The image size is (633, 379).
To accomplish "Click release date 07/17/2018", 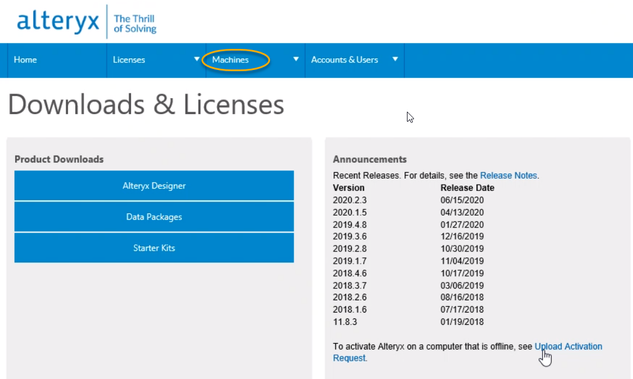I will pyautogui.click(x=462, y=310).
